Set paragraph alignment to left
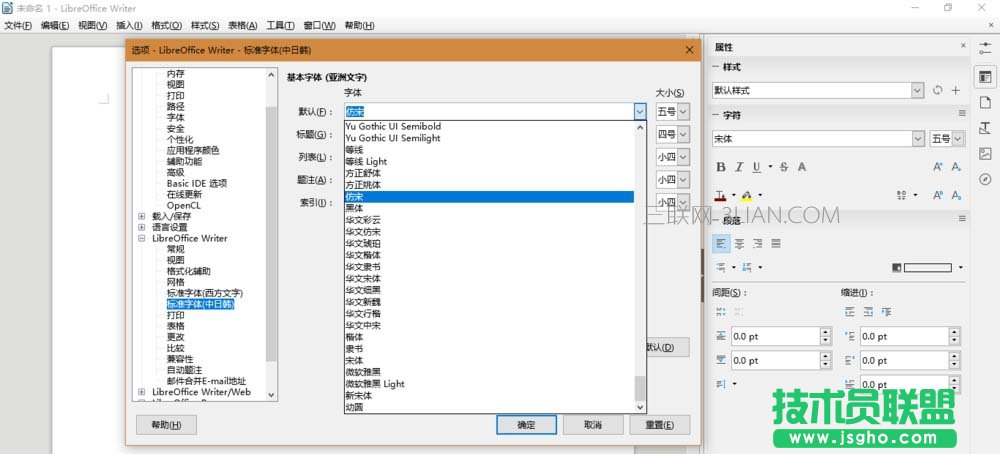The image size is (1000, 454). click(x=721, y=243)
